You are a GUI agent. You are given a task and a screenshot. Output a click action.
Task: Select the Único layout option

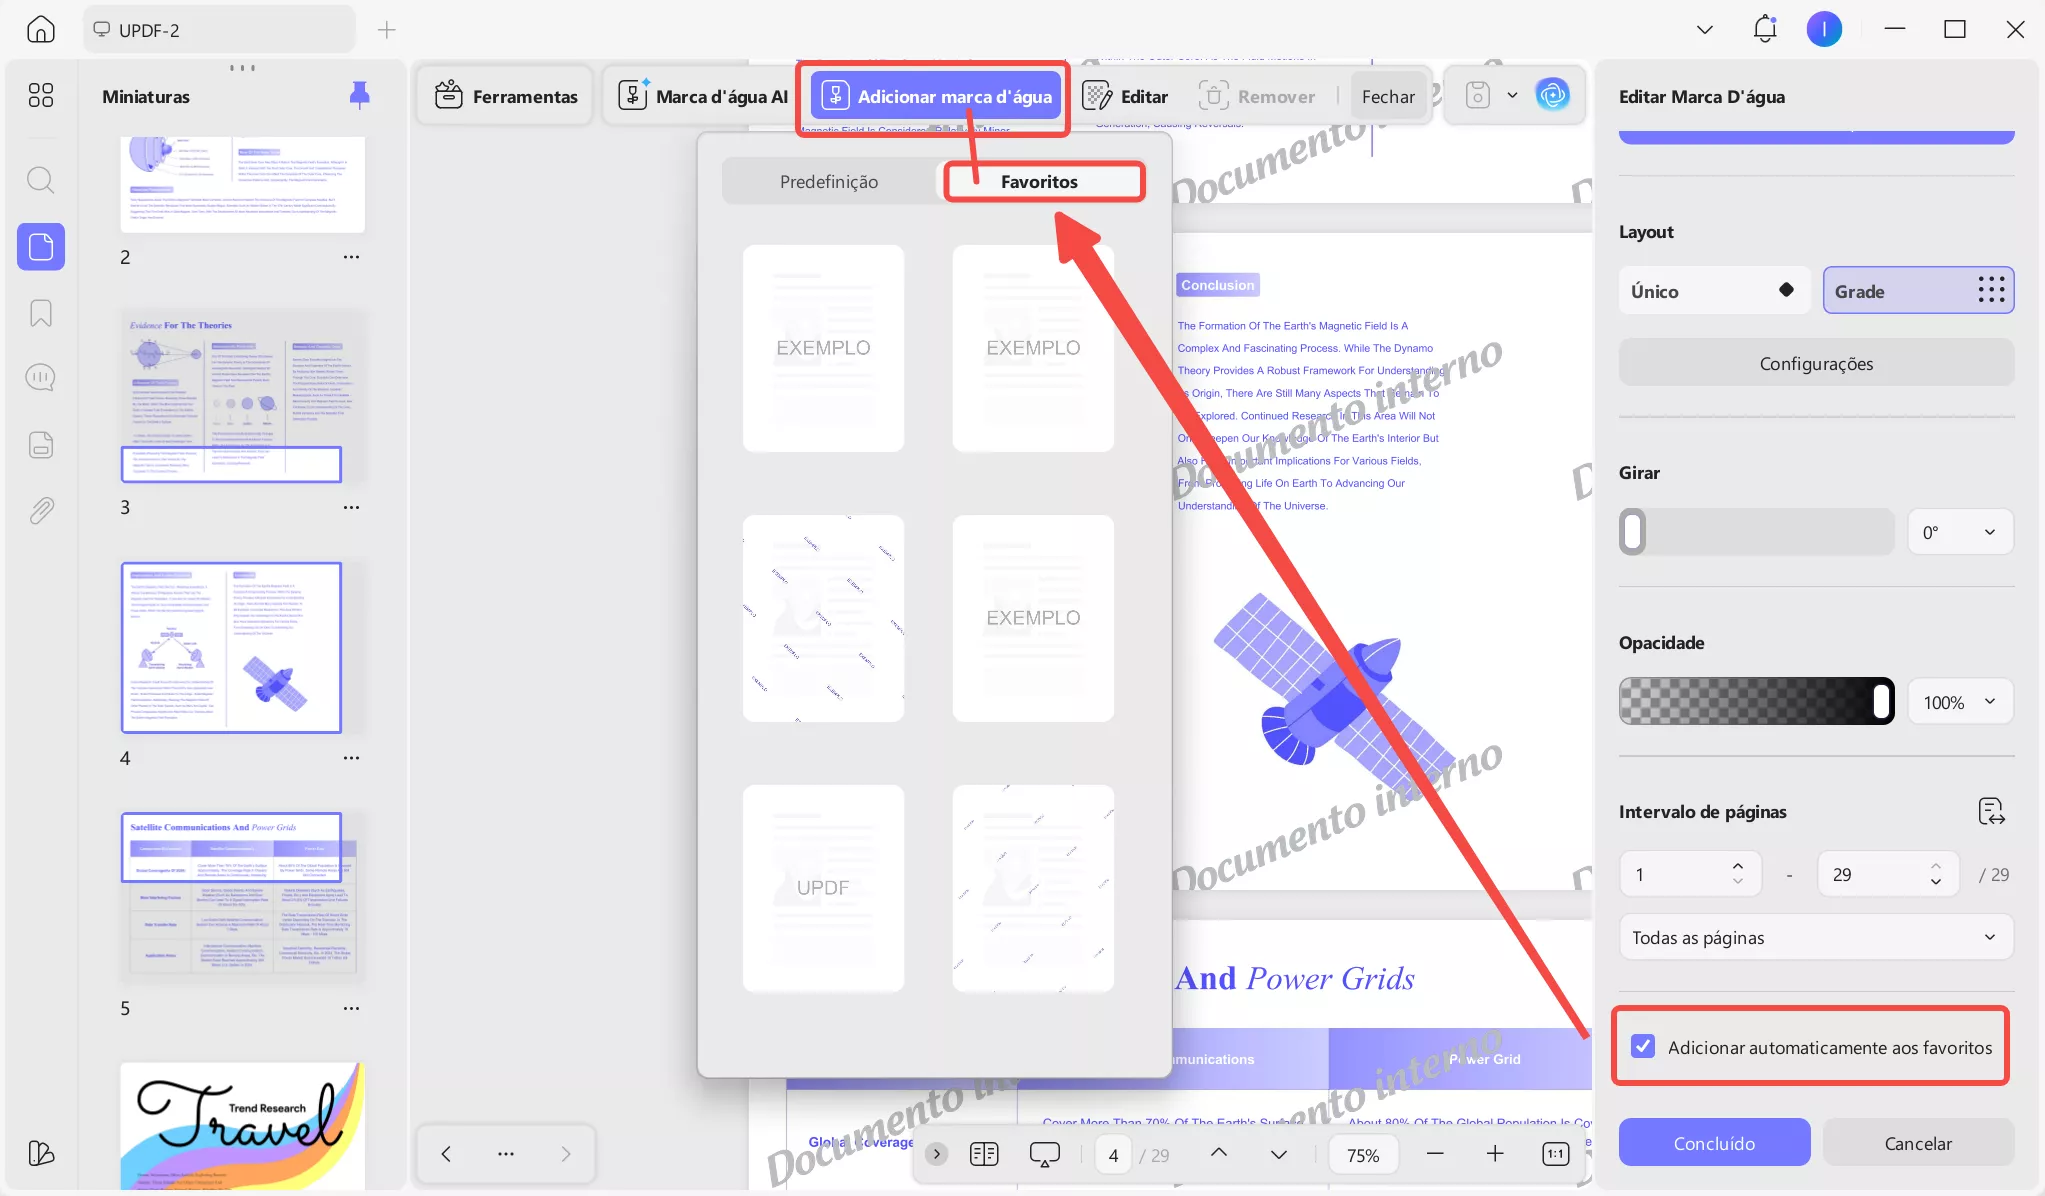click(x=1714, y=291)
